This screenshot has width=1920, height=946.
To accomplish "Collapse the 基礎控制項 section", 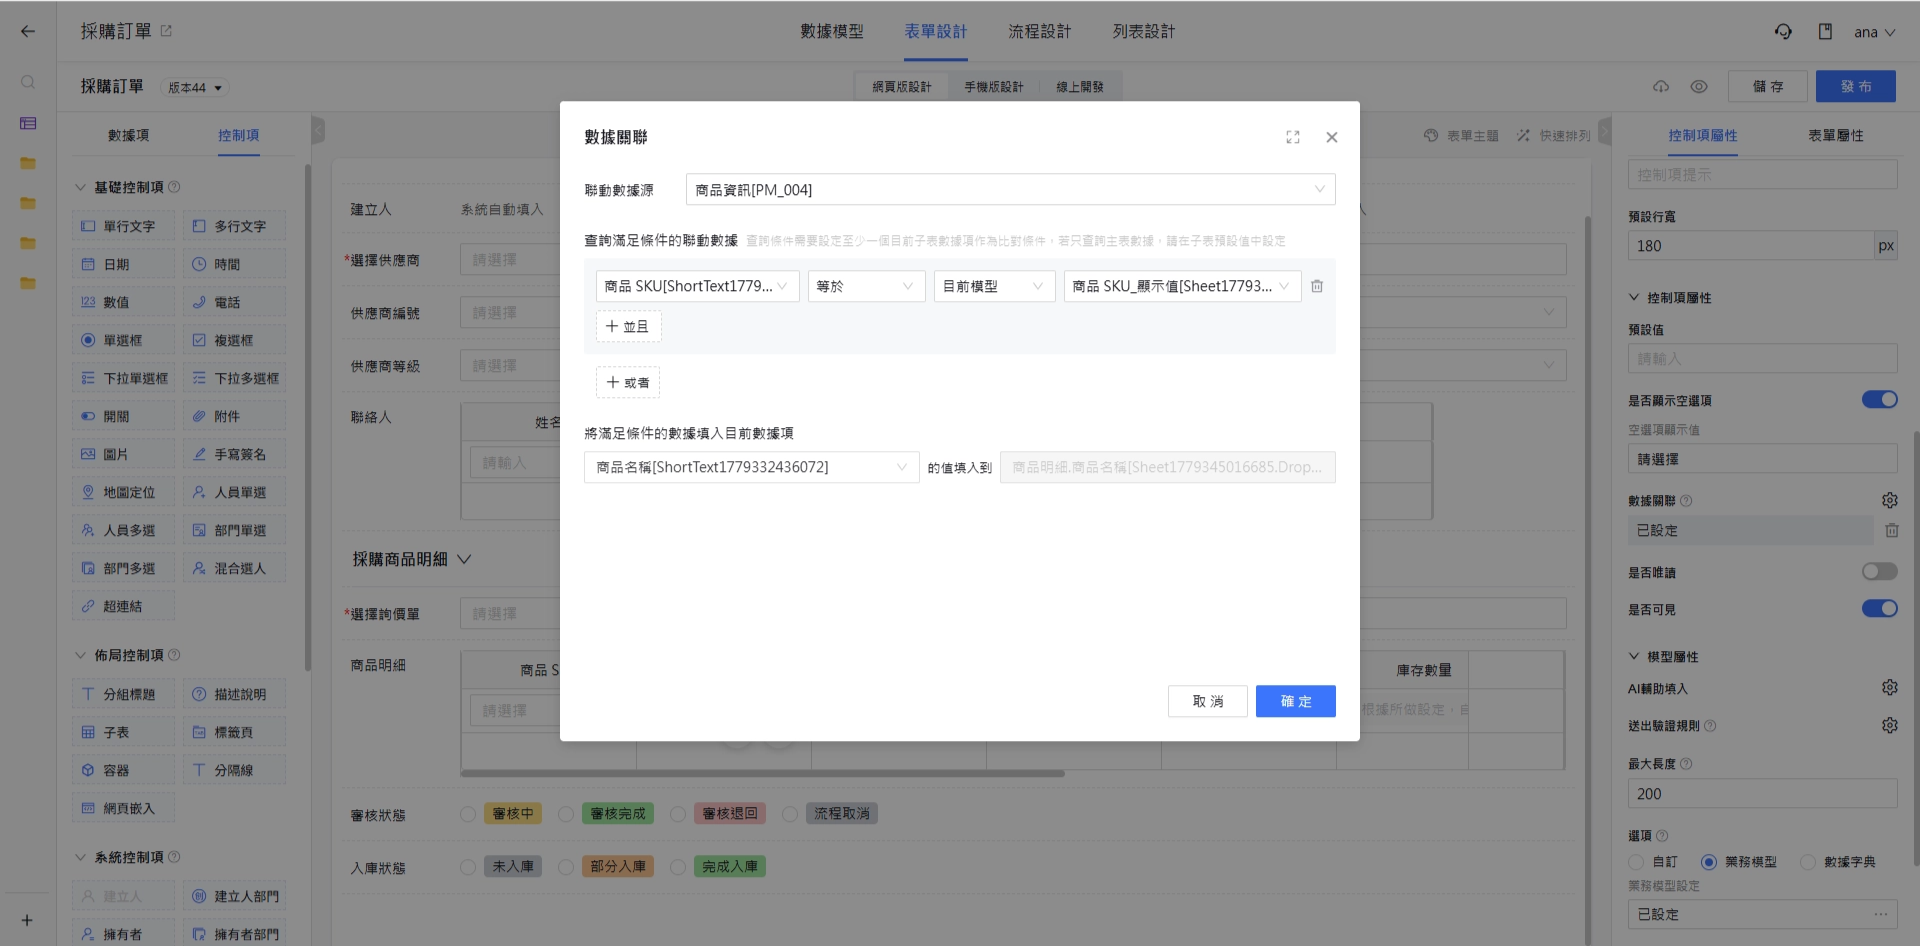I will [x=80, y=187].
